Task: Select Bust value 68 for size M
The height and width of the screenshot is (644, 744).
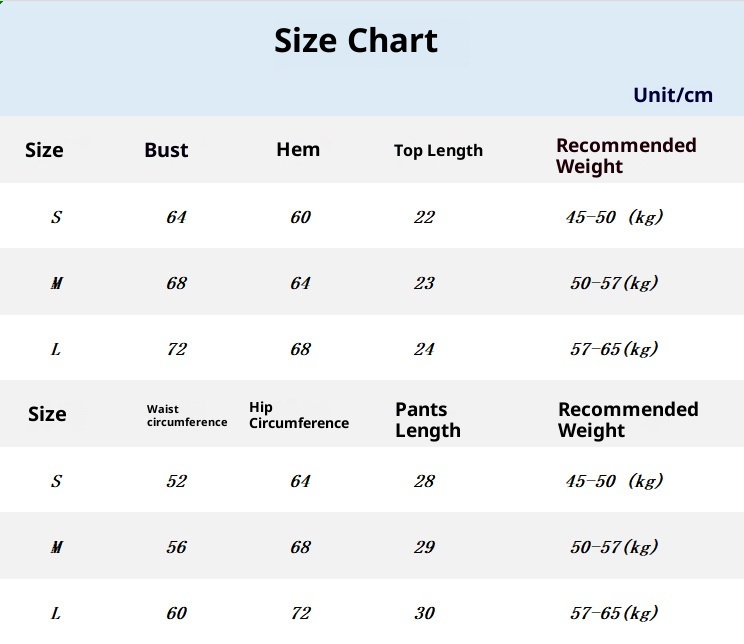Action: click(x=176, y=283)
